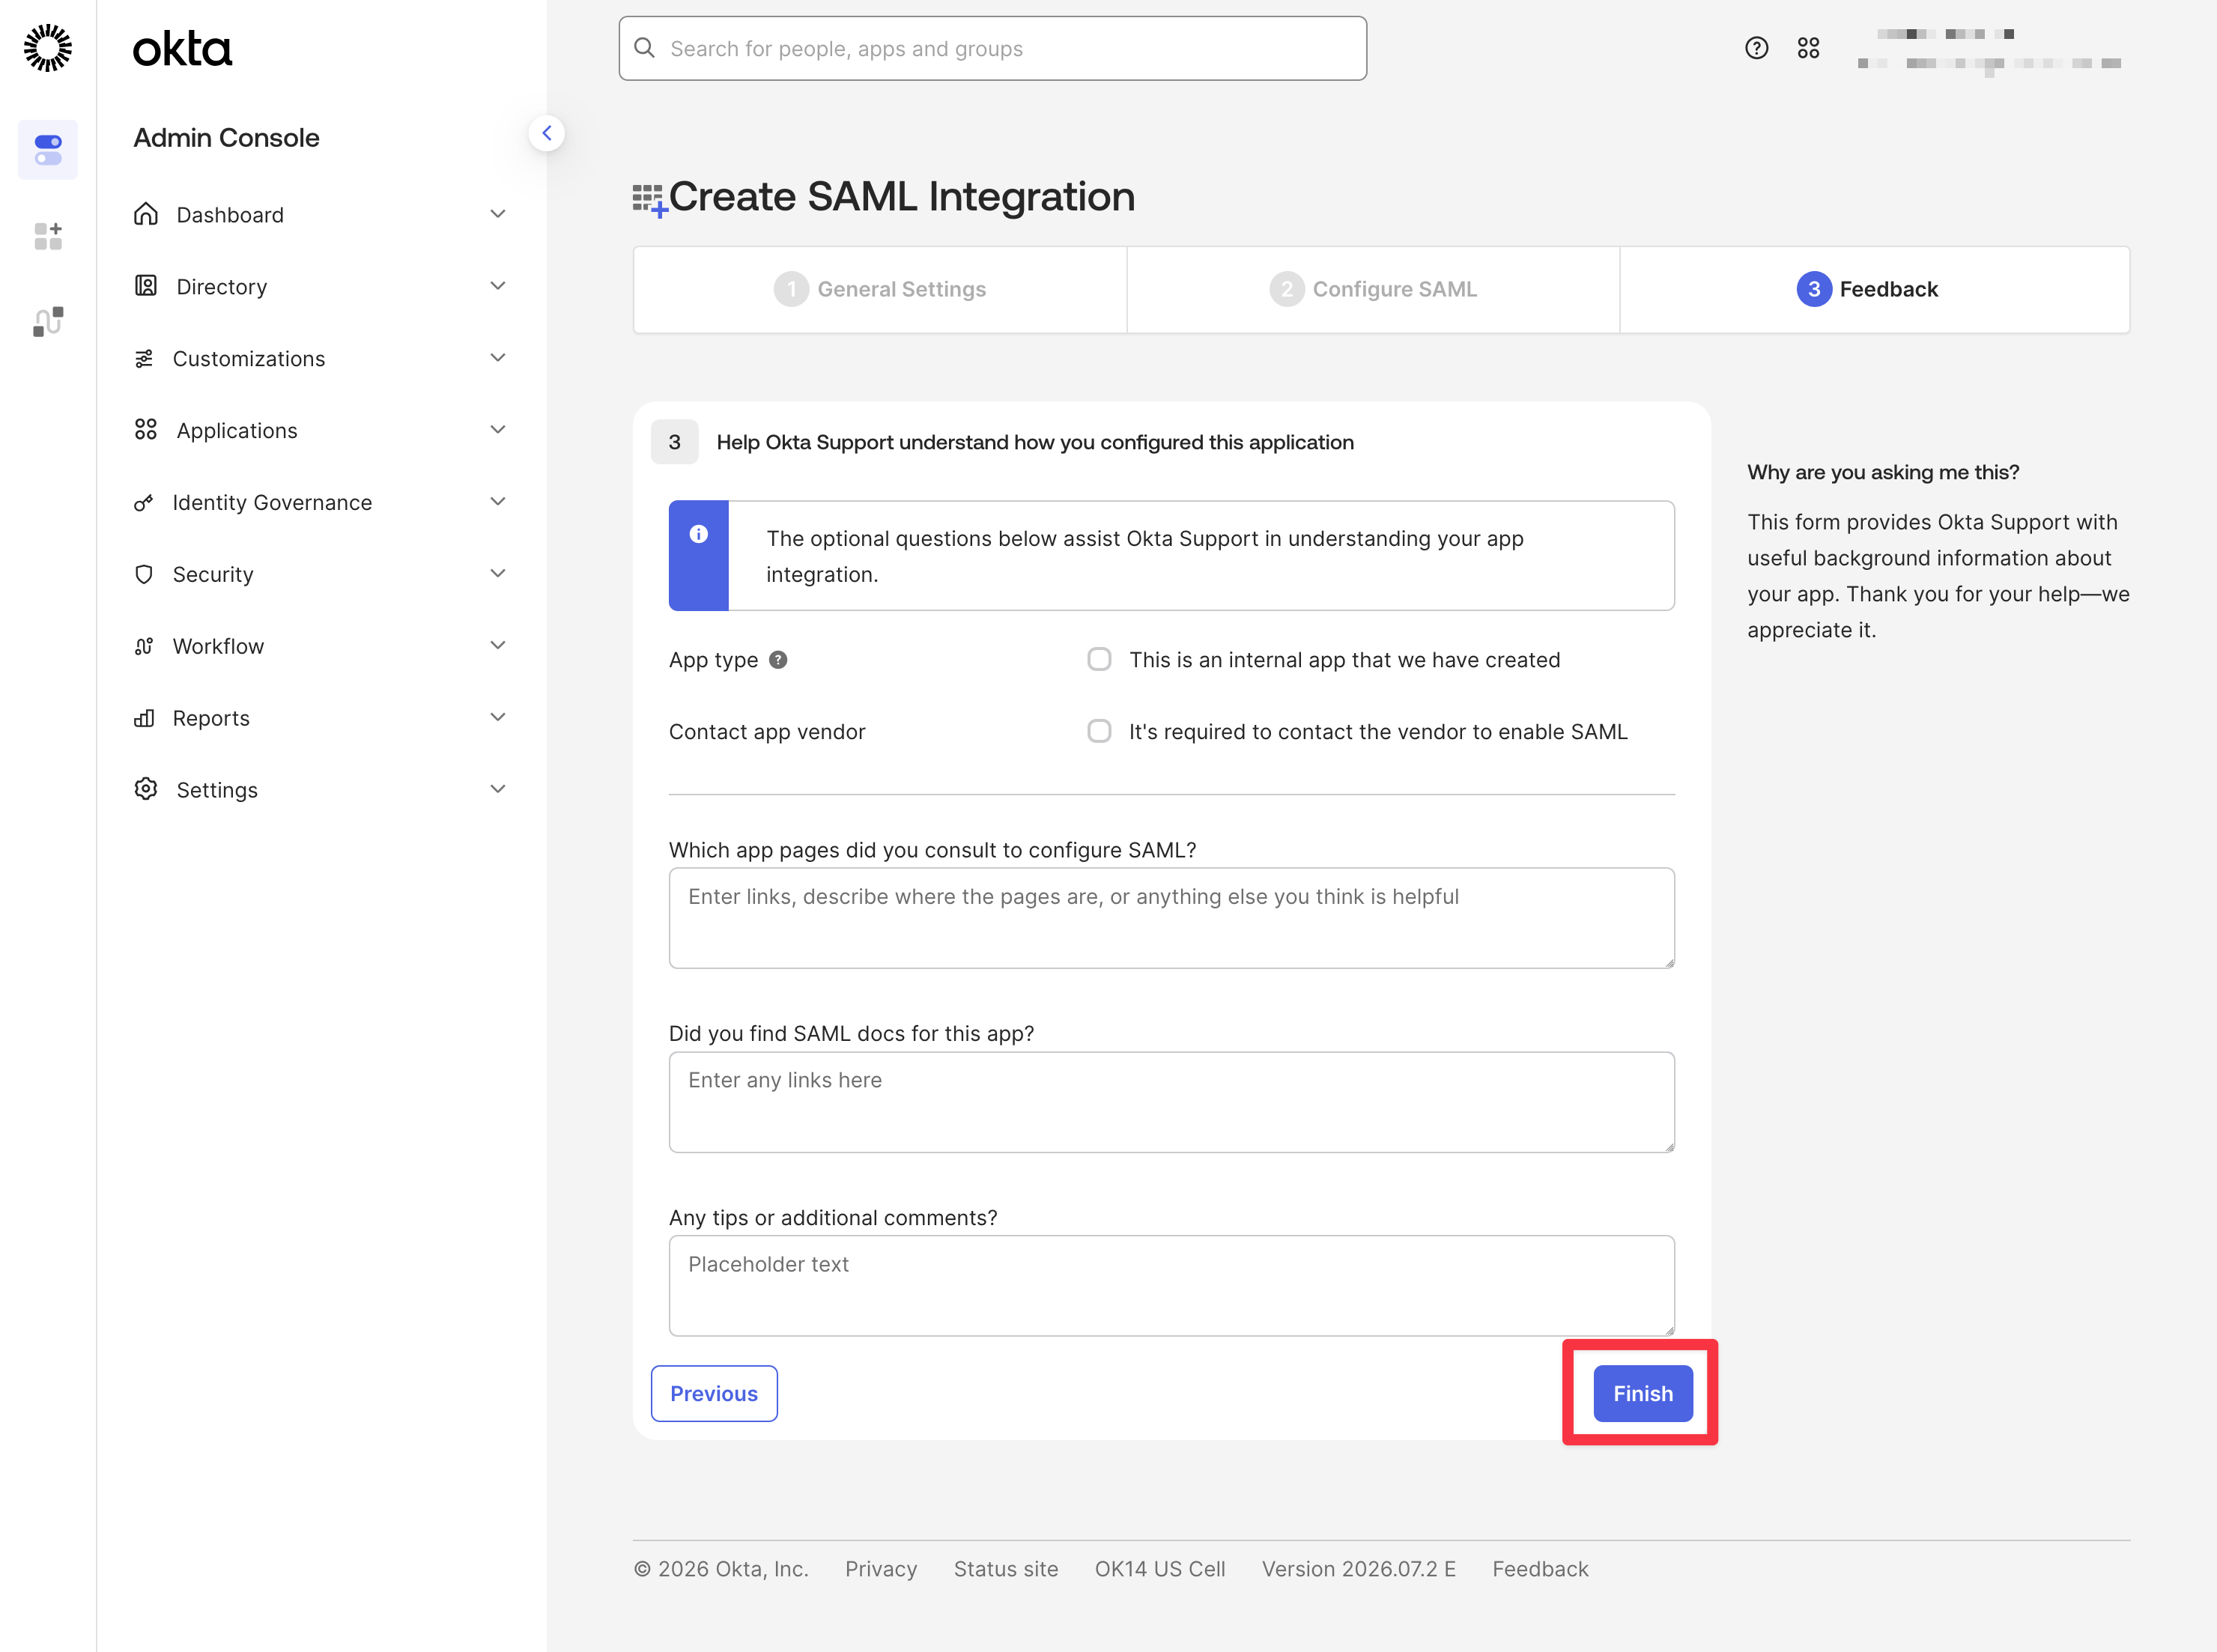This screenshot has height=1652, width=2217.
Task: Open the Feedback footer link
Action: [1540, 1569]
